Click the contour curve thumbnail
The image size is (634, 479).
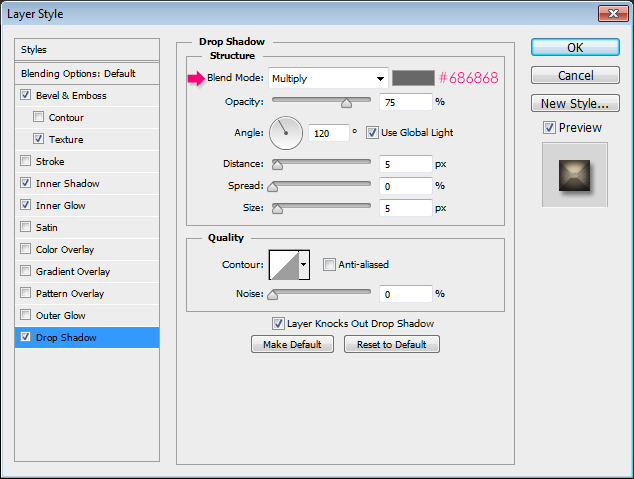[x=284, y=265]
